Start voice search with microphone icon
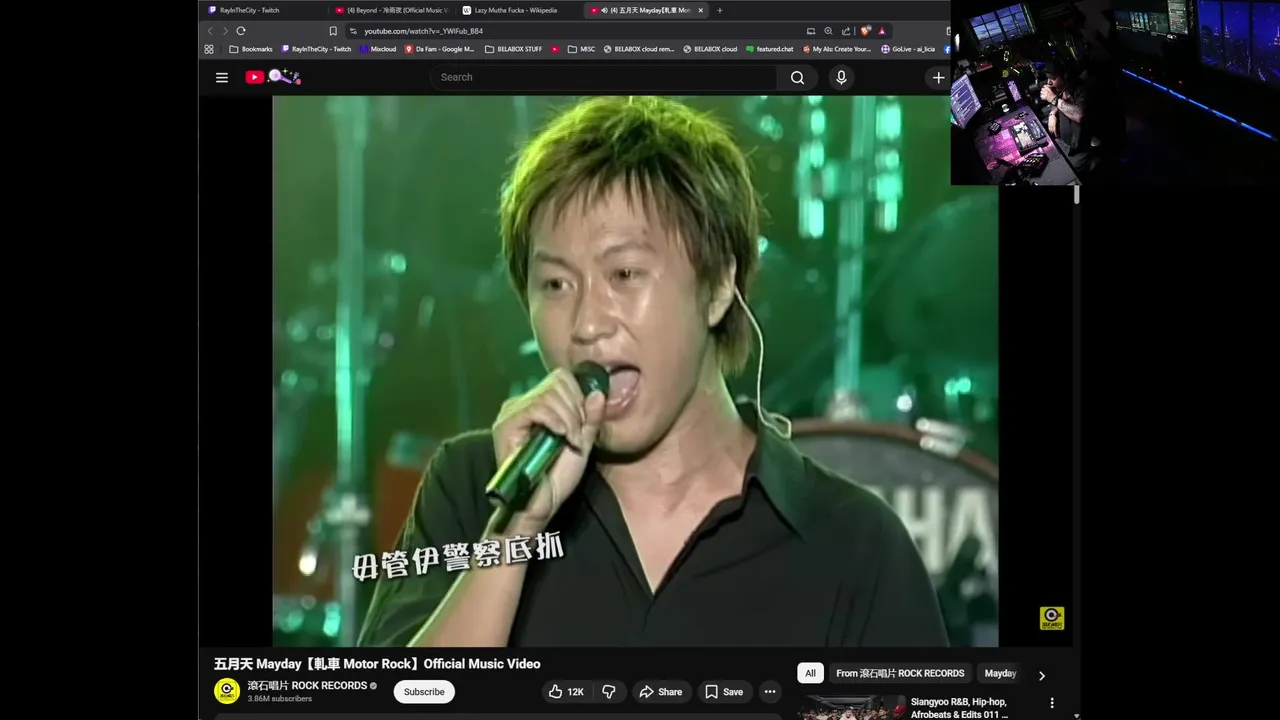Image resolution: width=1280 pixels, height=720 pixels. click(841, 77)
